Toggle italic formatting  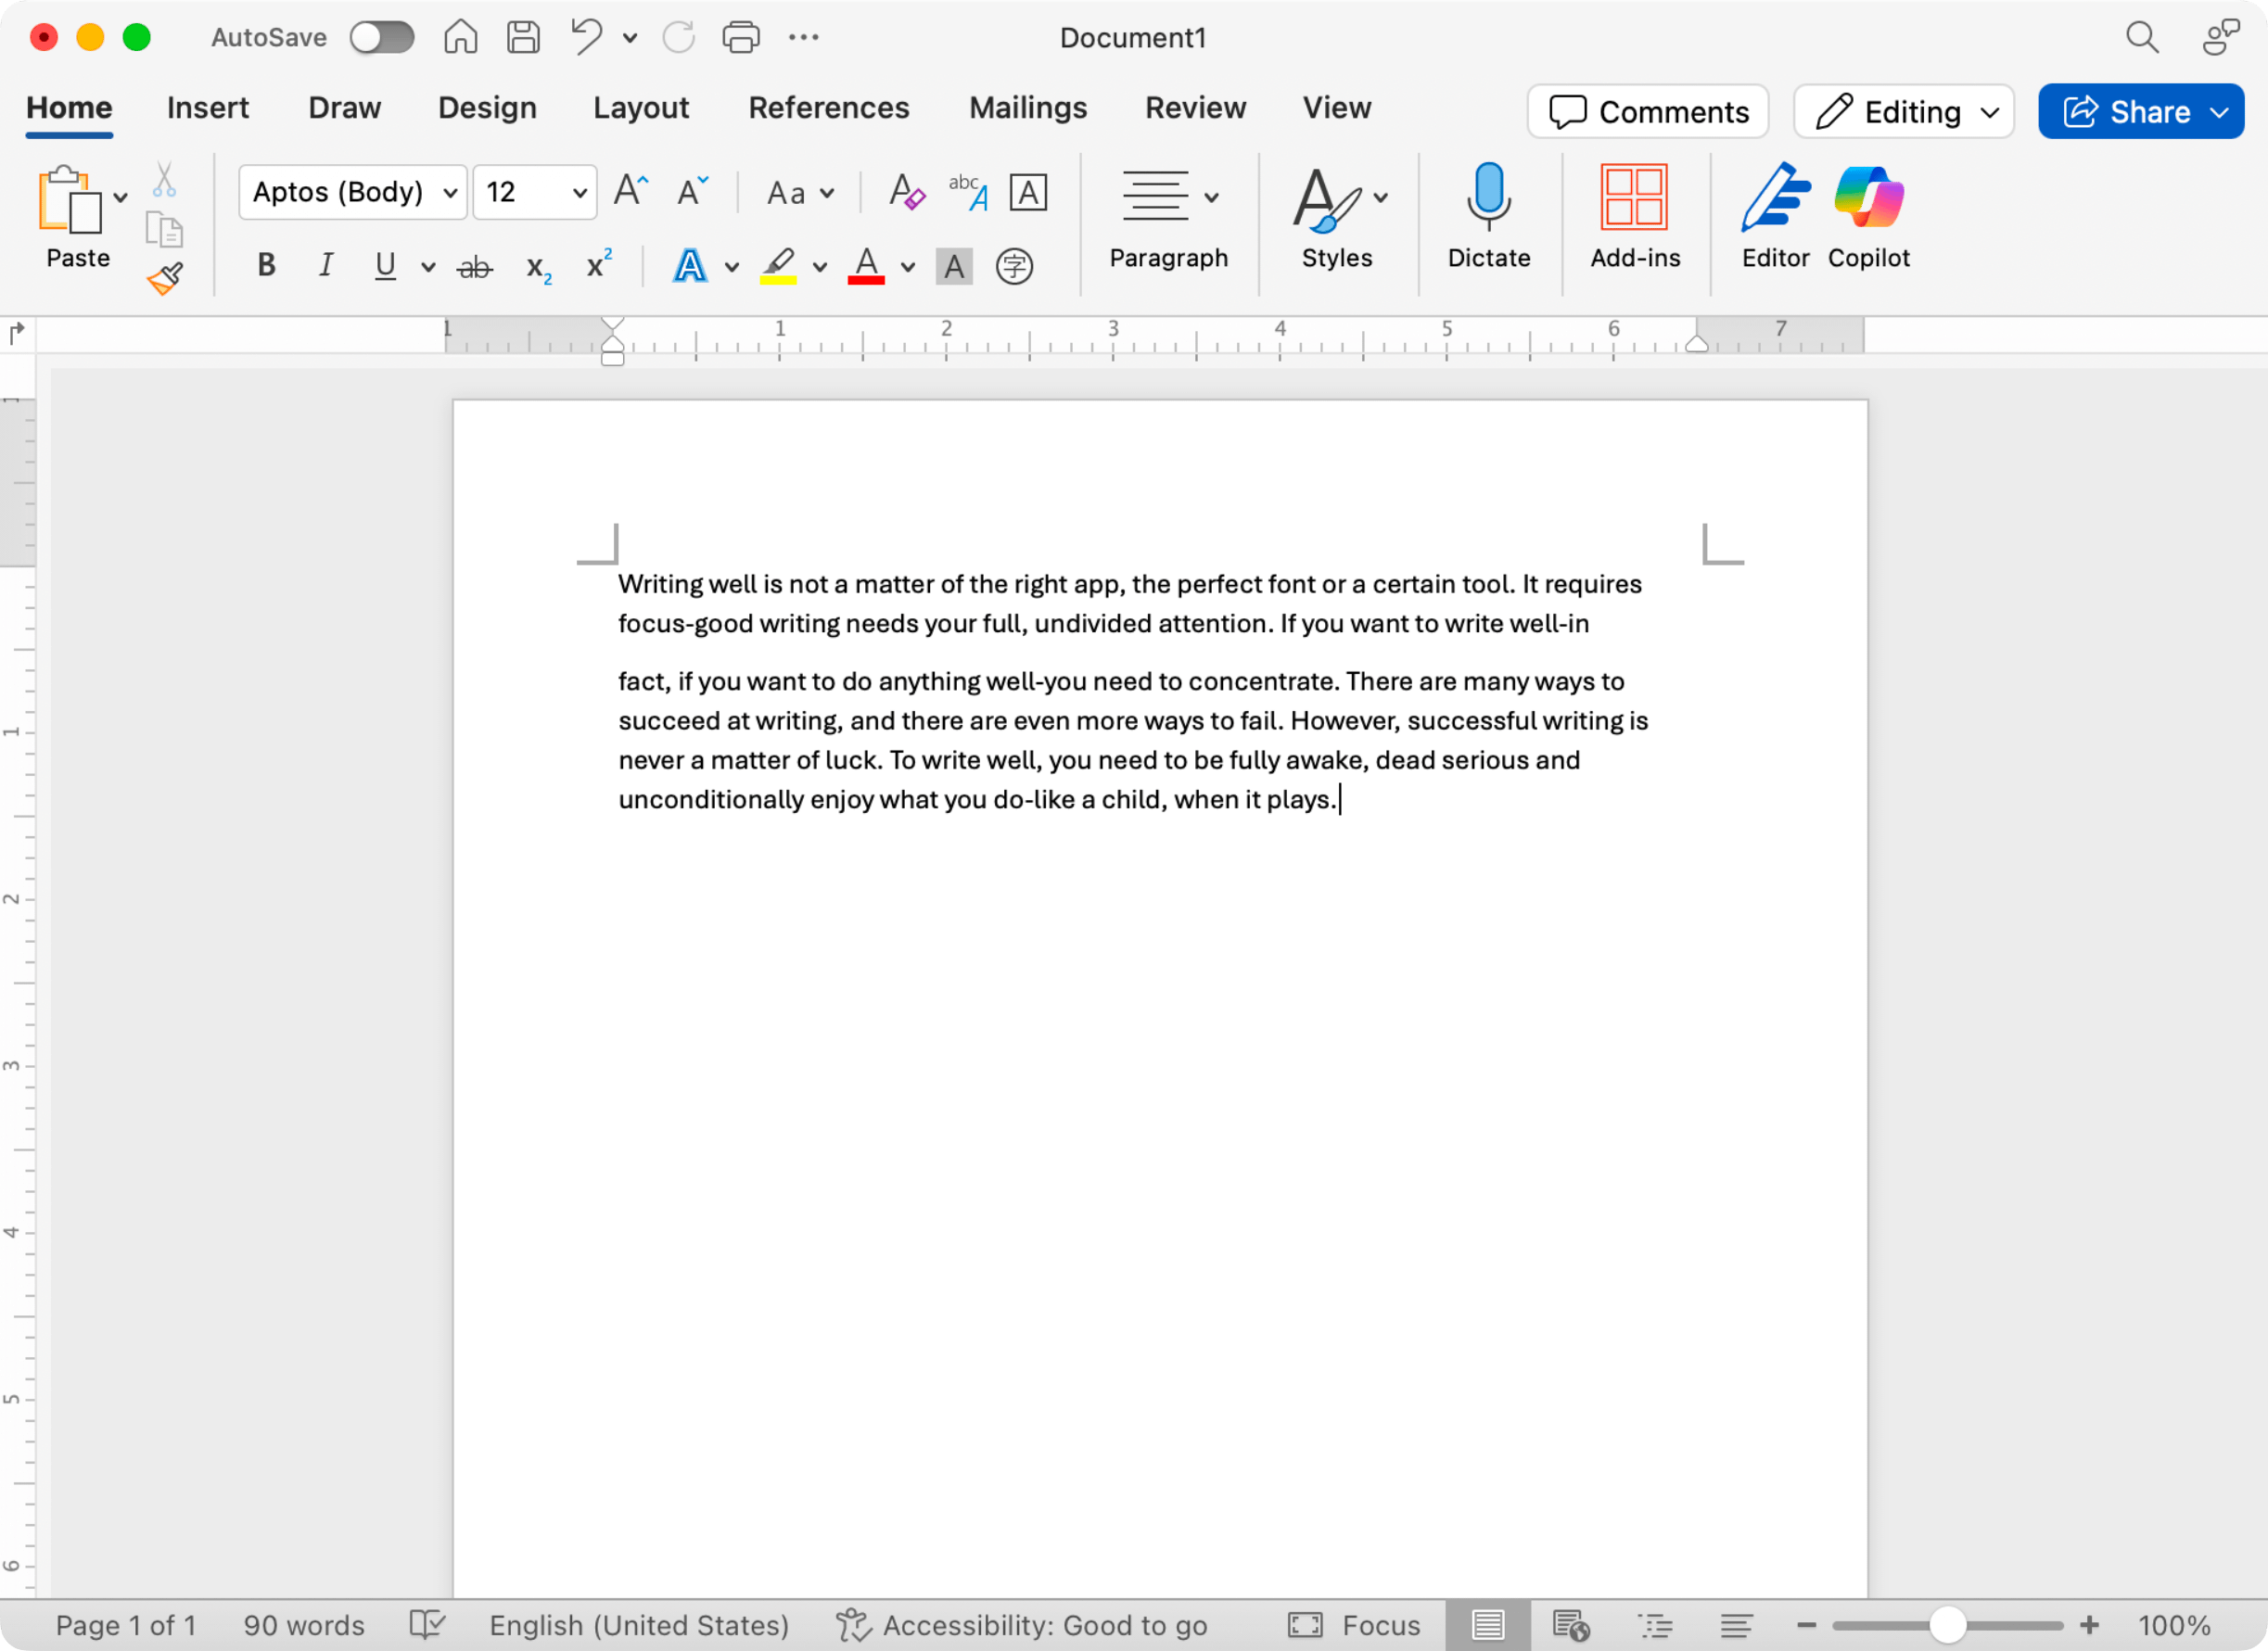[324, 264]
